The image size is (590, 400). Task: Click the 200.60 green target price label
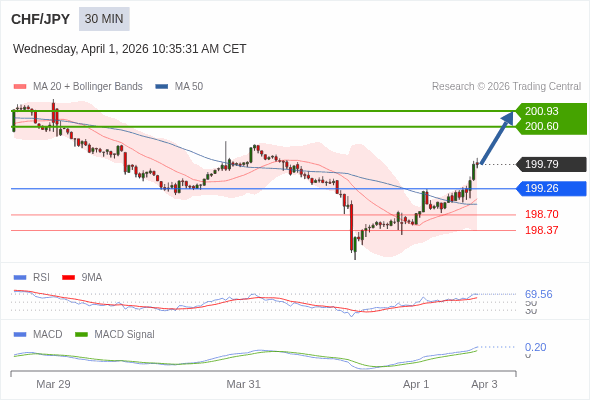point(541,126)
